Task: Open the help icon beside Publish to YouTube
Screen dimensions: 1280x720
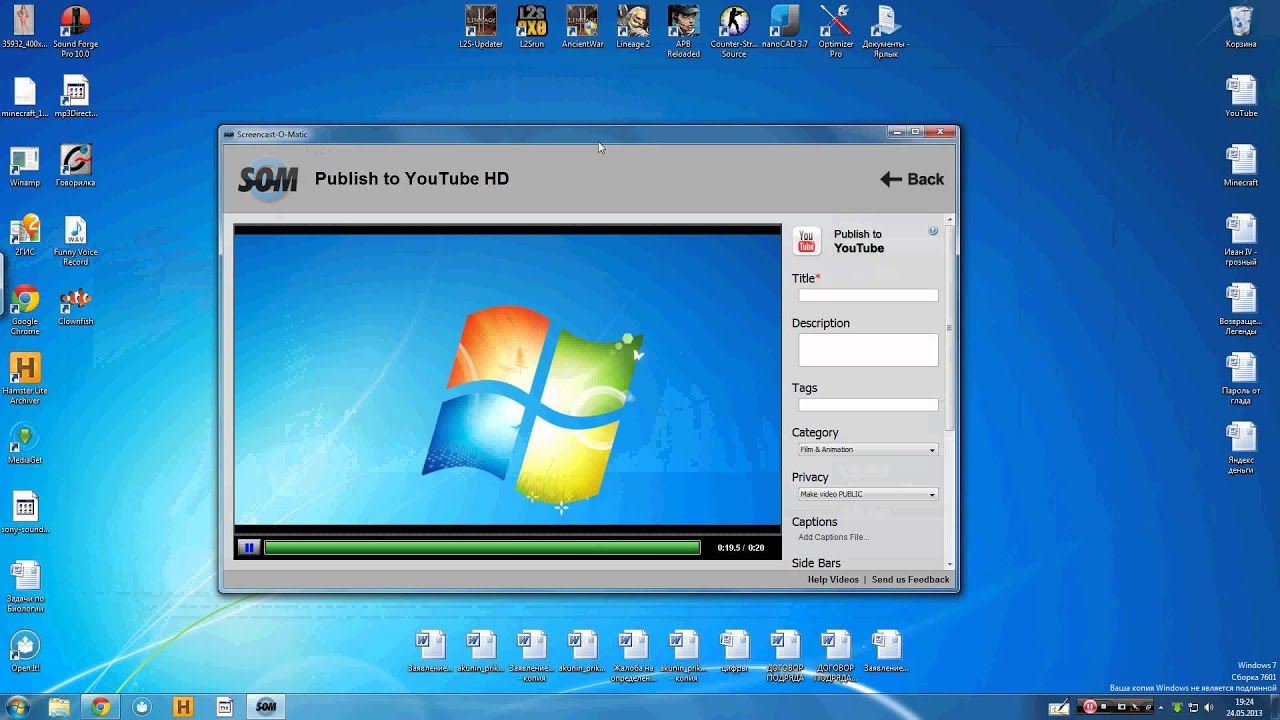Action: (933, 231)
